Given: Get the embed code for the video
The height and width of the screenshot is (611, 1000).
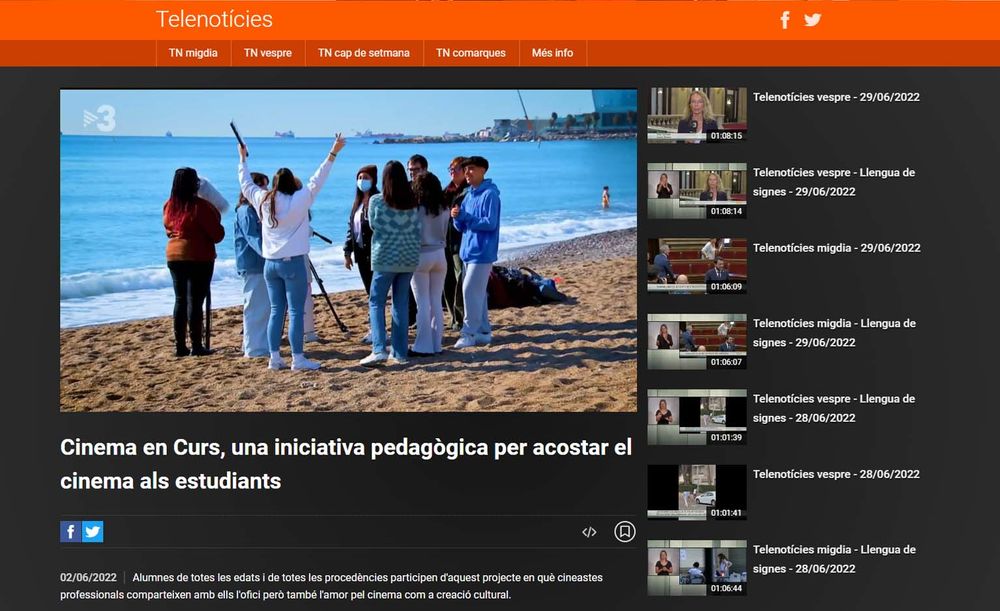Looking at the screenshot, I should pos(589,532).
